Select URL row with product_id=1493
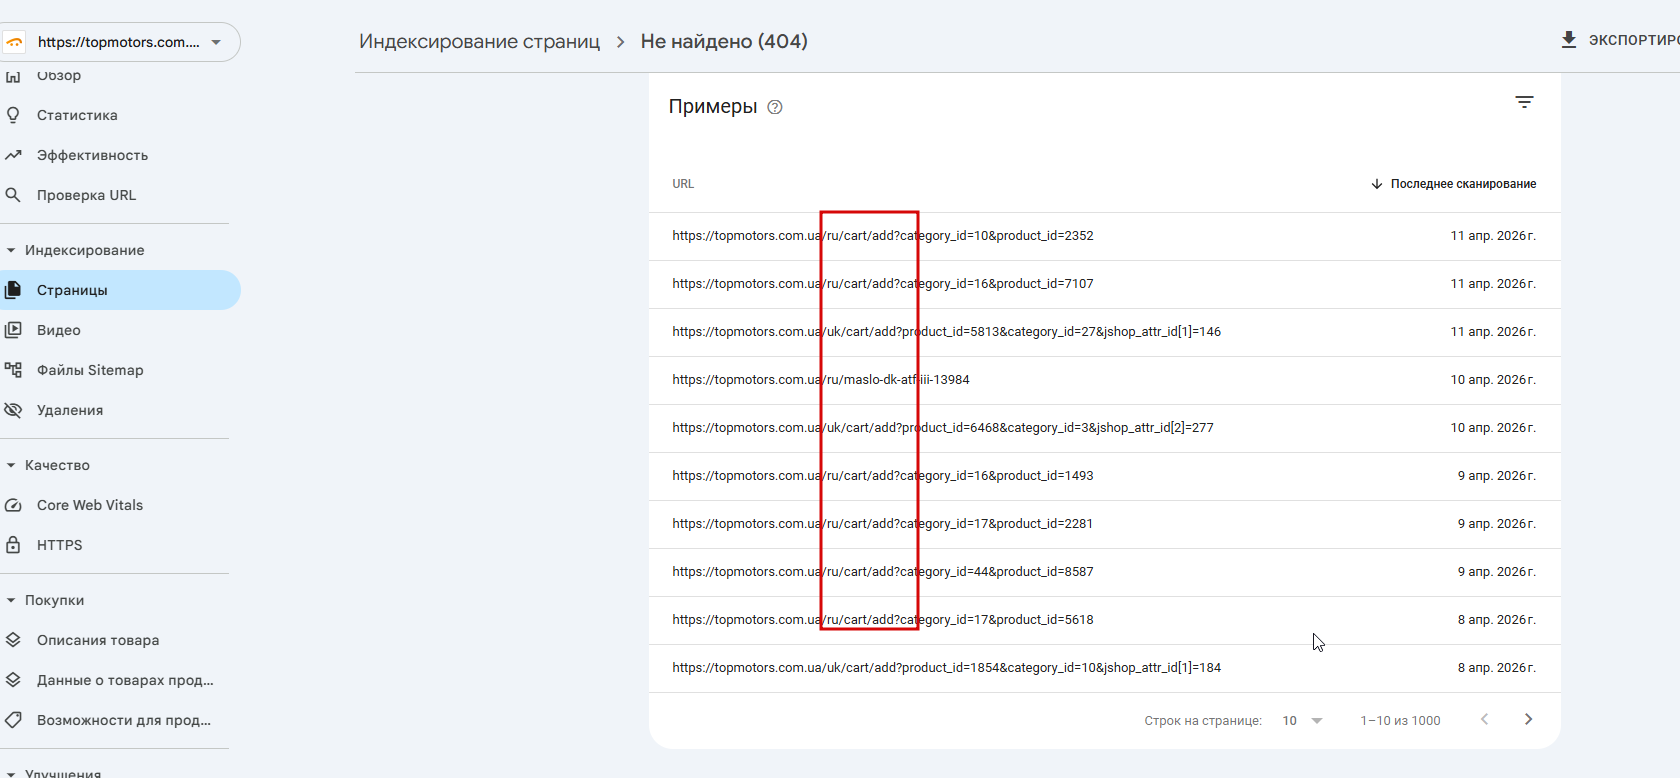 (x=1104, y=476)
